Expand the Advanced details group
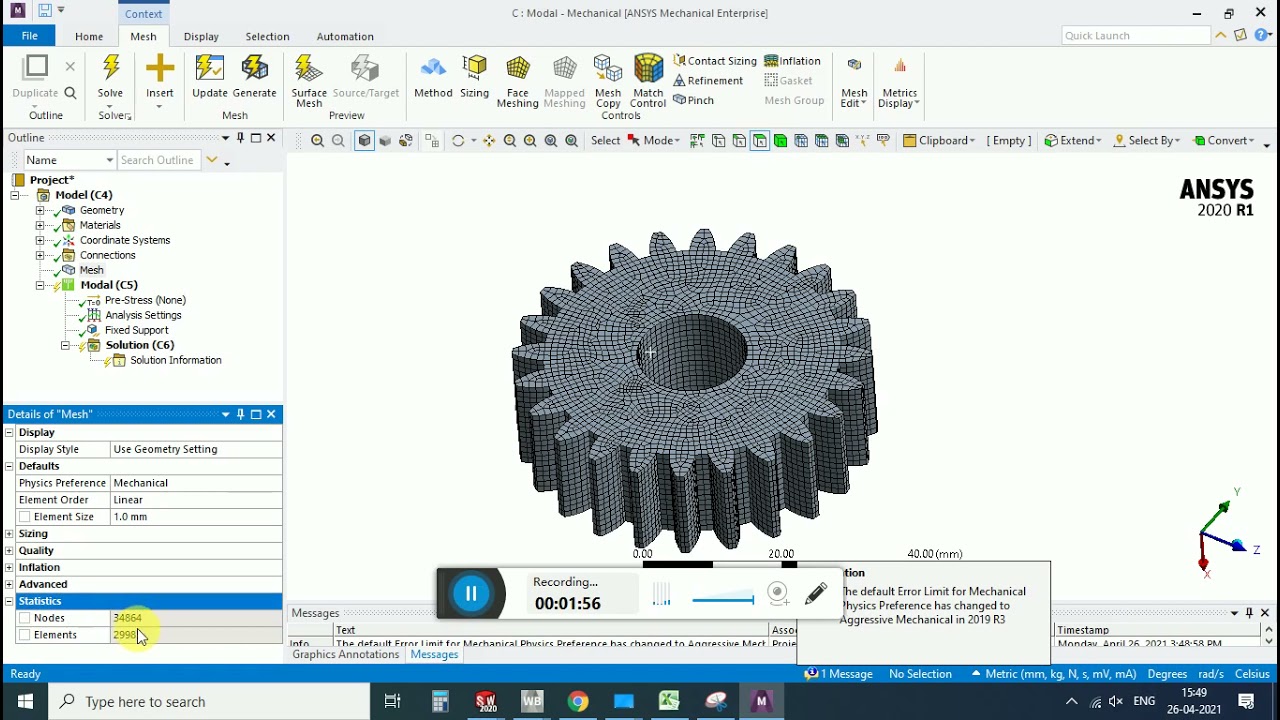This screenshot has width=1280, height=720. pos(9,584)
